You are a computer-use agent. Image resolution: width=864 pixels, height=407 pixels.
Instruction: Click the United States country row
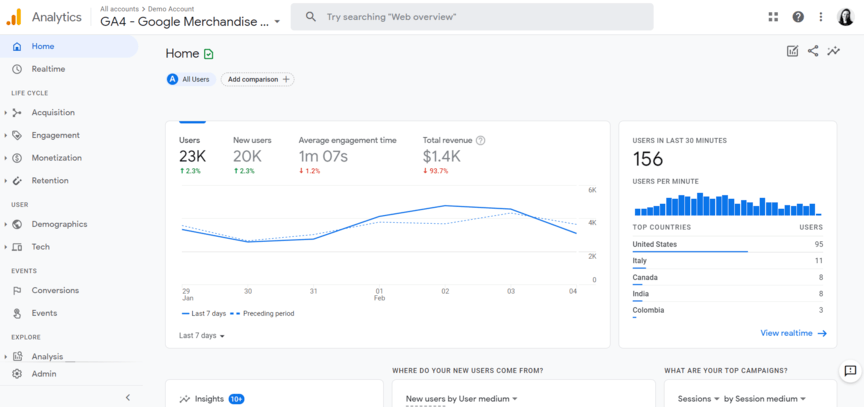pyautogui.click(x=728, y=245)
